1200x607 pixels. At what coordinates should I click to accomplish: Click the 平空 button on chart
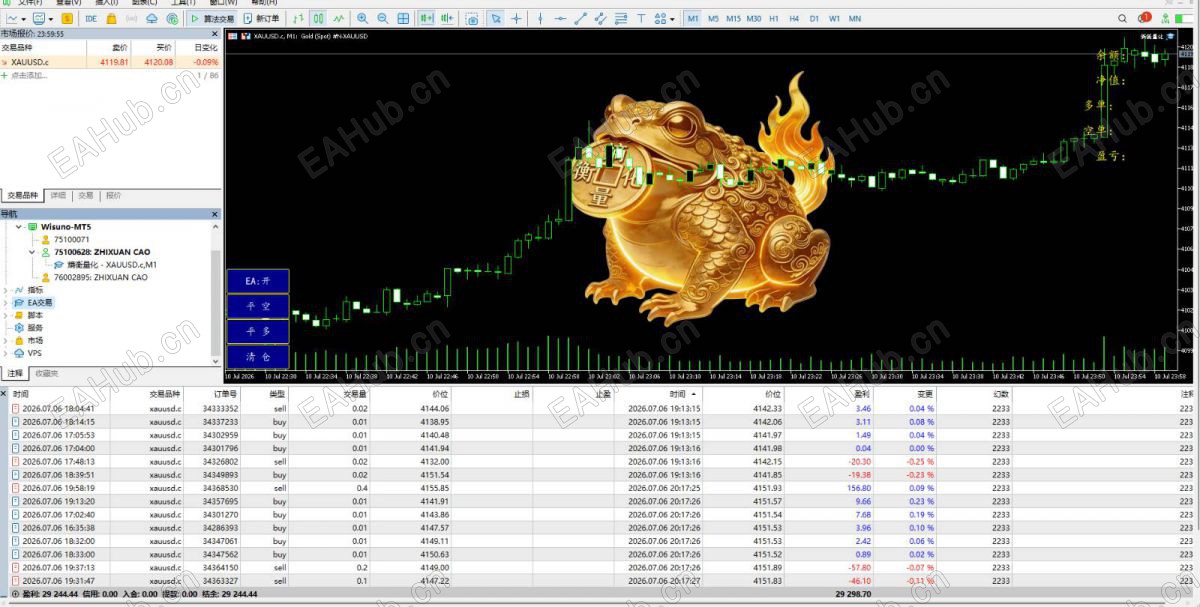258,306
